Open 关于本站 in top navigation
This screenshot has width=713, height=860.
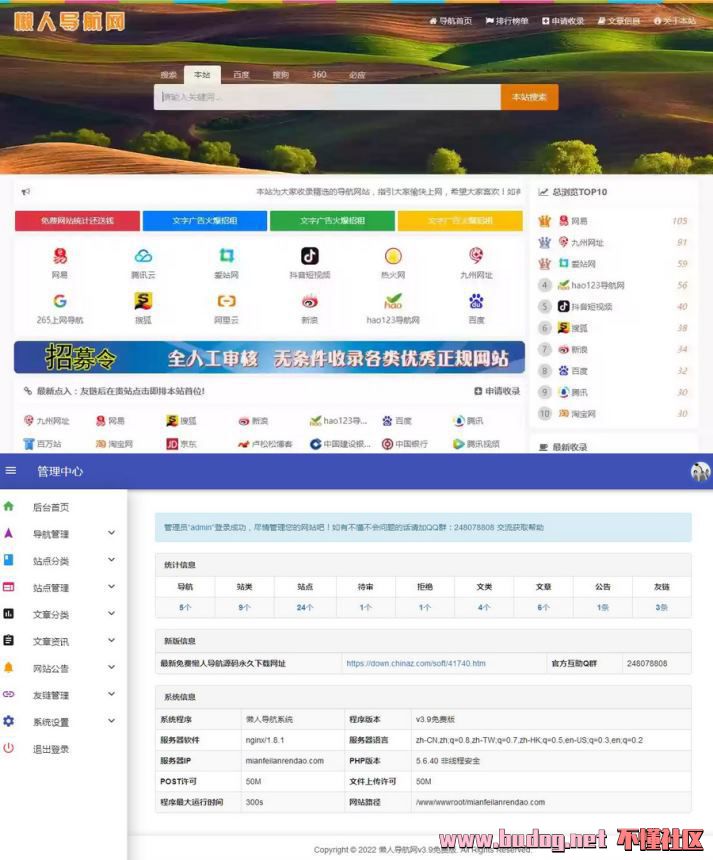pos(675,21)
